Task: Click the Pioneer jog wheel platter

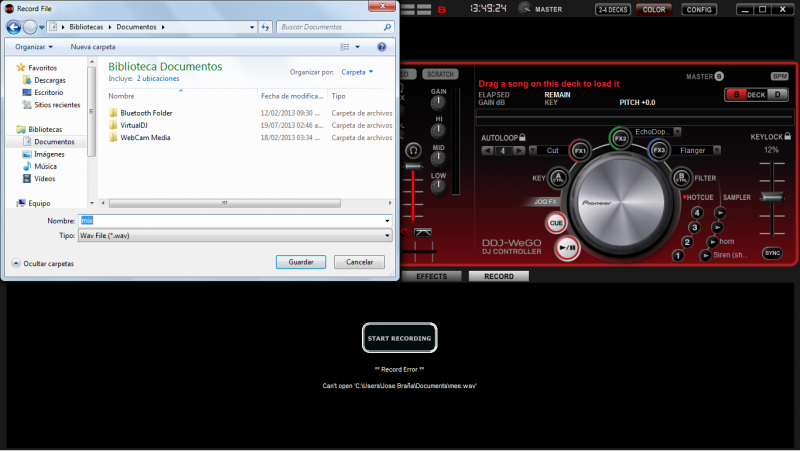Action: (620, 203)
